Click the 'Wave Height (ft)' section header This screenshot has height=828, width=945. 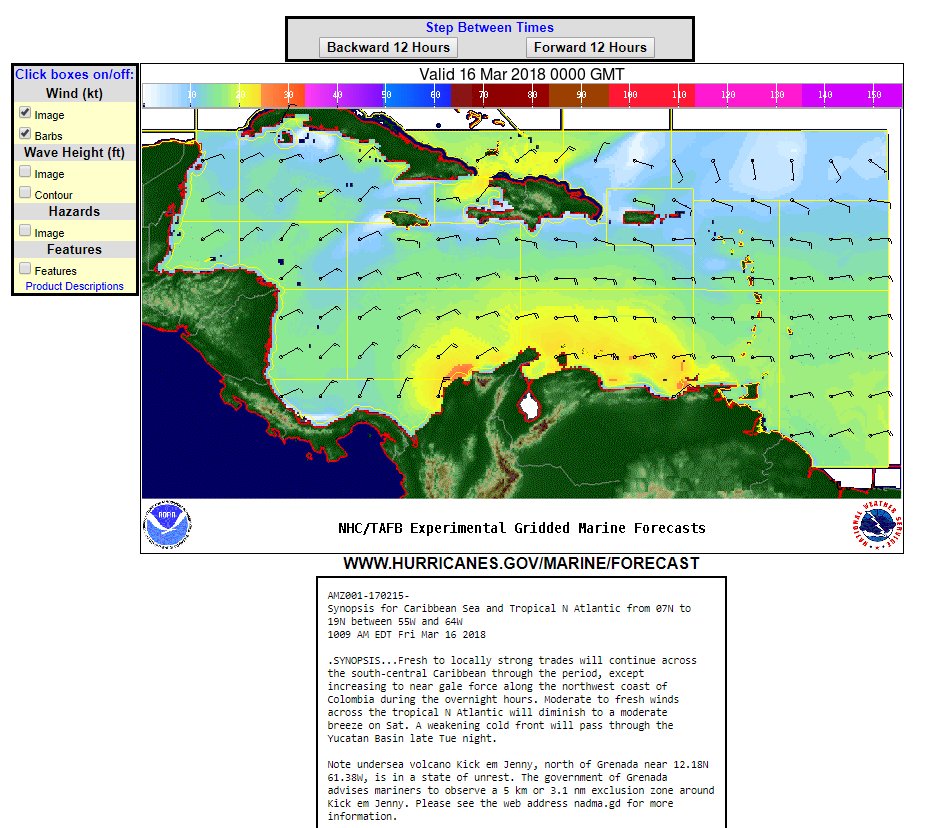pyautogui.click(x=75, y=152)
